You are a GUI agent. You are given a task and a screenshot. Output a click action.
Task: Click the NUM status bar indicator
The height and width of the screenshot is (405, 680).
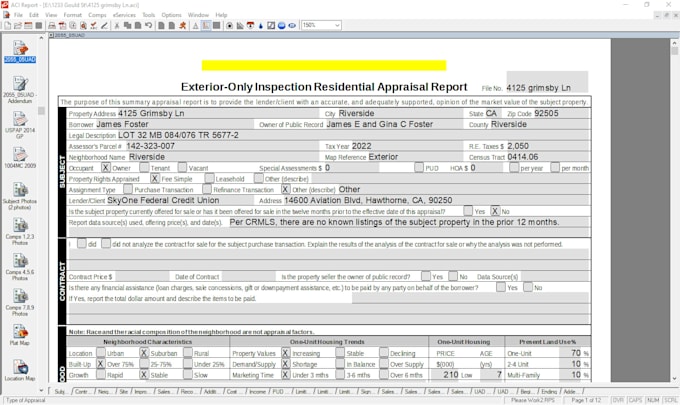click(x=653, y=400)
